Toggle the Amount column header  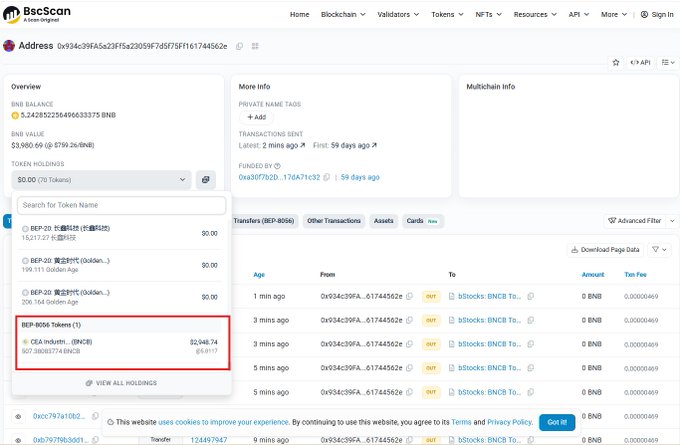[x=593, y=275]
